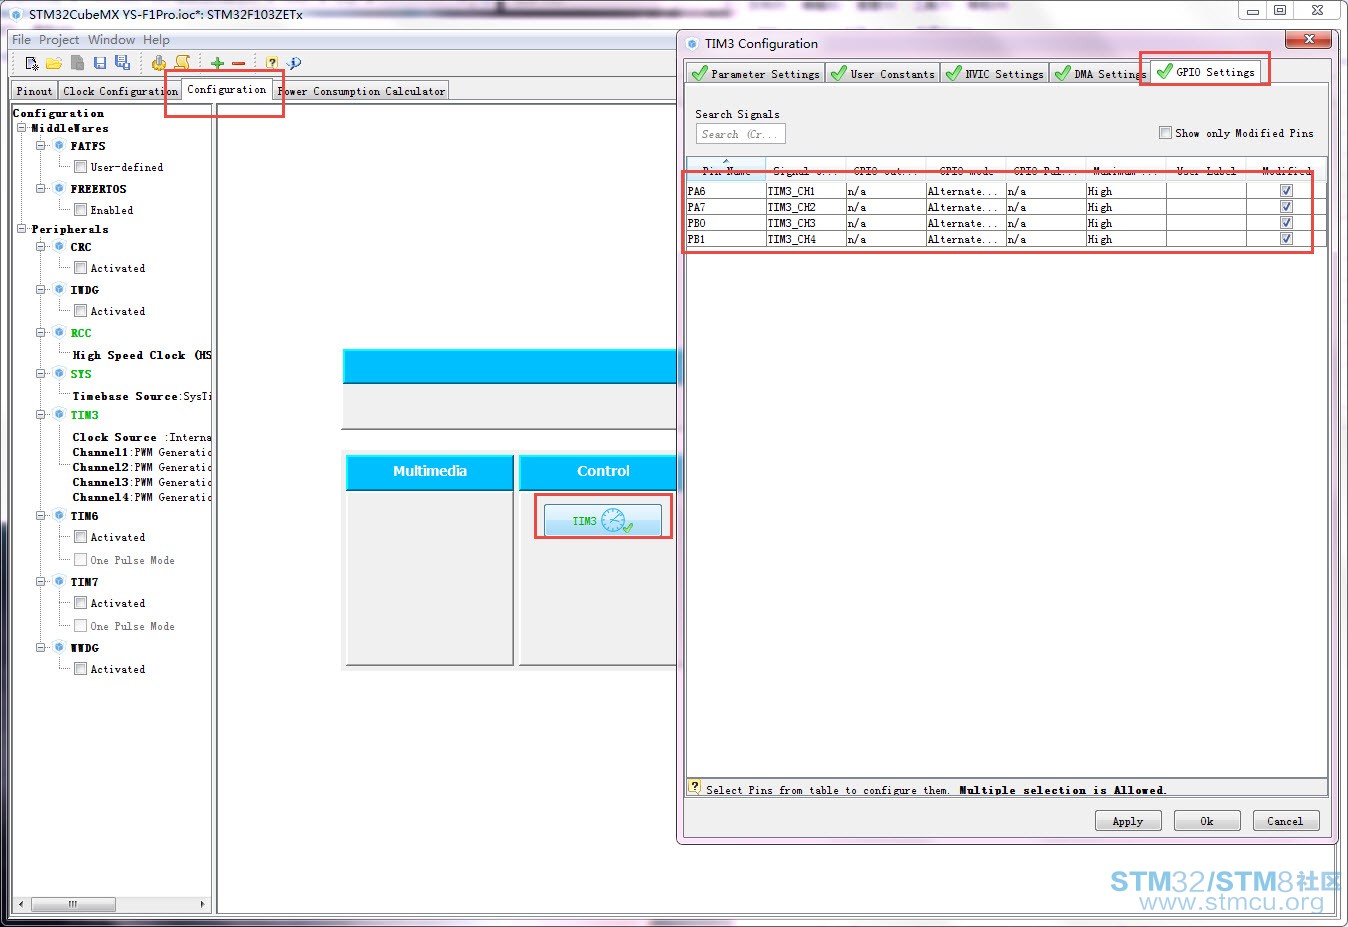Collapse the FREERTOS tree node
The width and height of the screenshot is (1348, 927).
(41, 188)
